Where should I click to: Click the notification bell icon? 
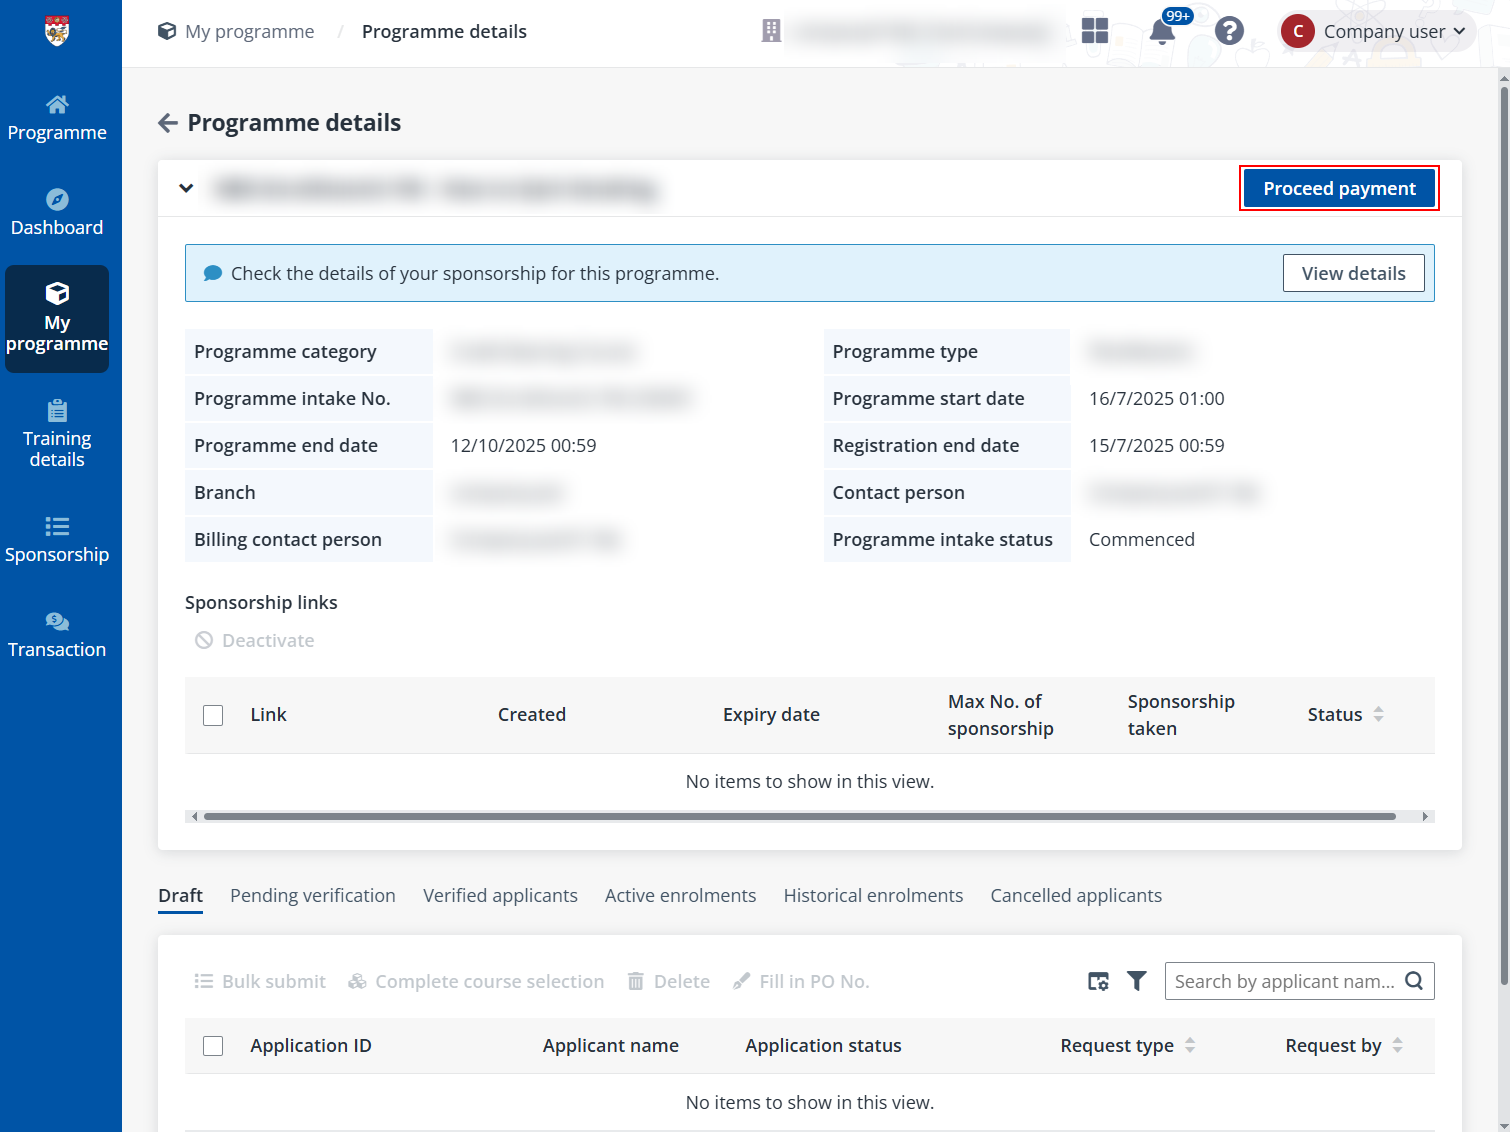[x=1162, y=32]
